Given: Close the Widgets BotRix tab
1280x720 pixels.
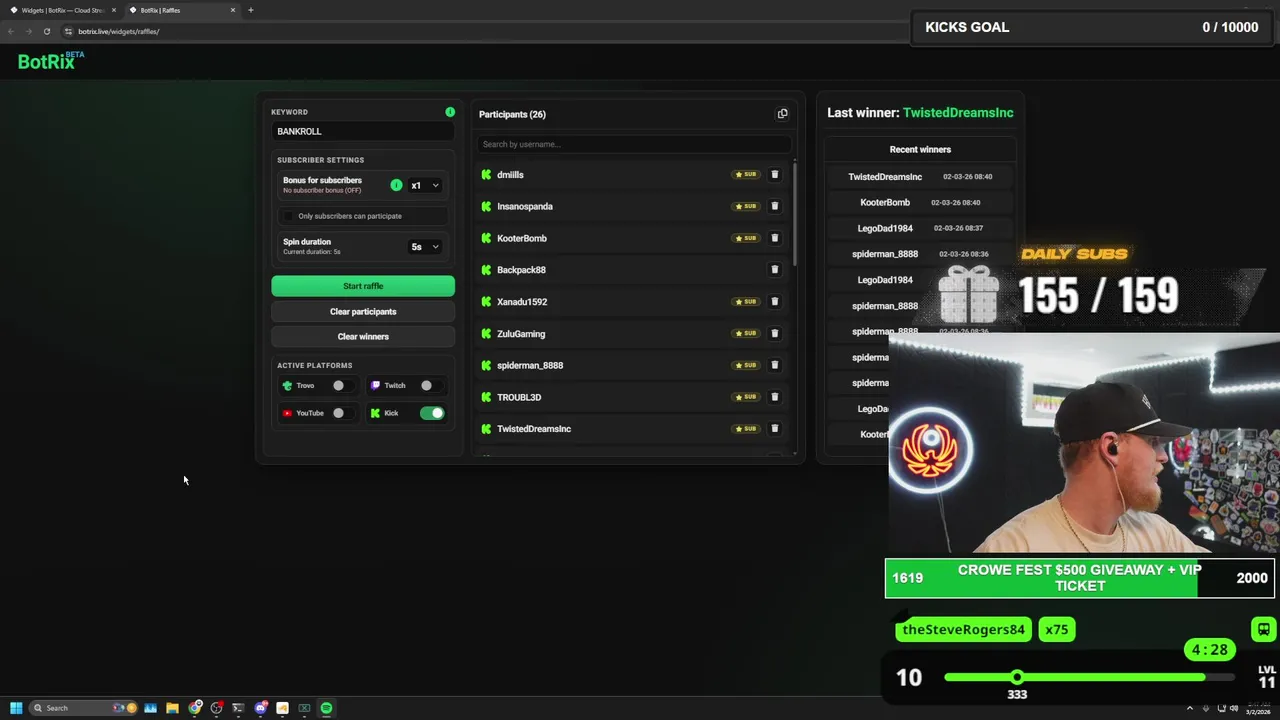Looking at the screenshot, I should (x=113, y=10).
